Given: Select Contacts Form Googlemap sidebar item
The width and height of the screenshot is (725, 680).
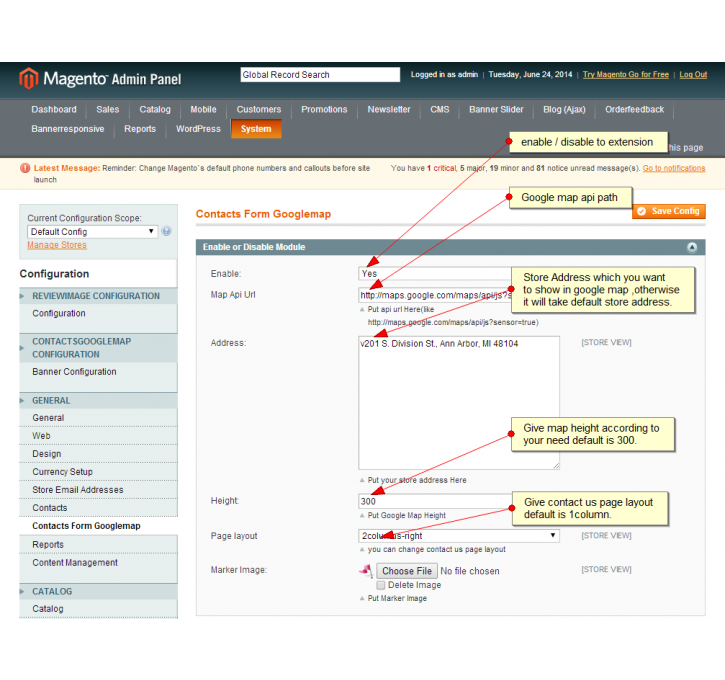Looking at the screenshot, I should pos(86,526).
